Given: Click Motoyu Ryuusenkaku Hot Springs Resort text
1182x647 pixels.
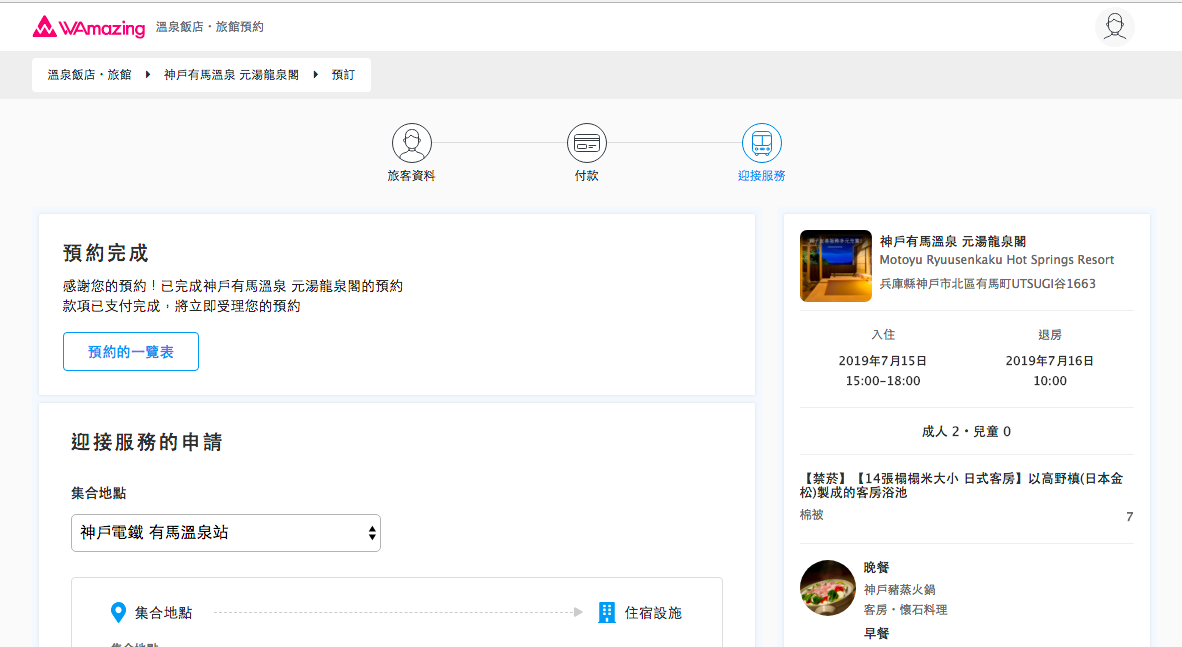Looking at the screenshot, I should 997,260.
